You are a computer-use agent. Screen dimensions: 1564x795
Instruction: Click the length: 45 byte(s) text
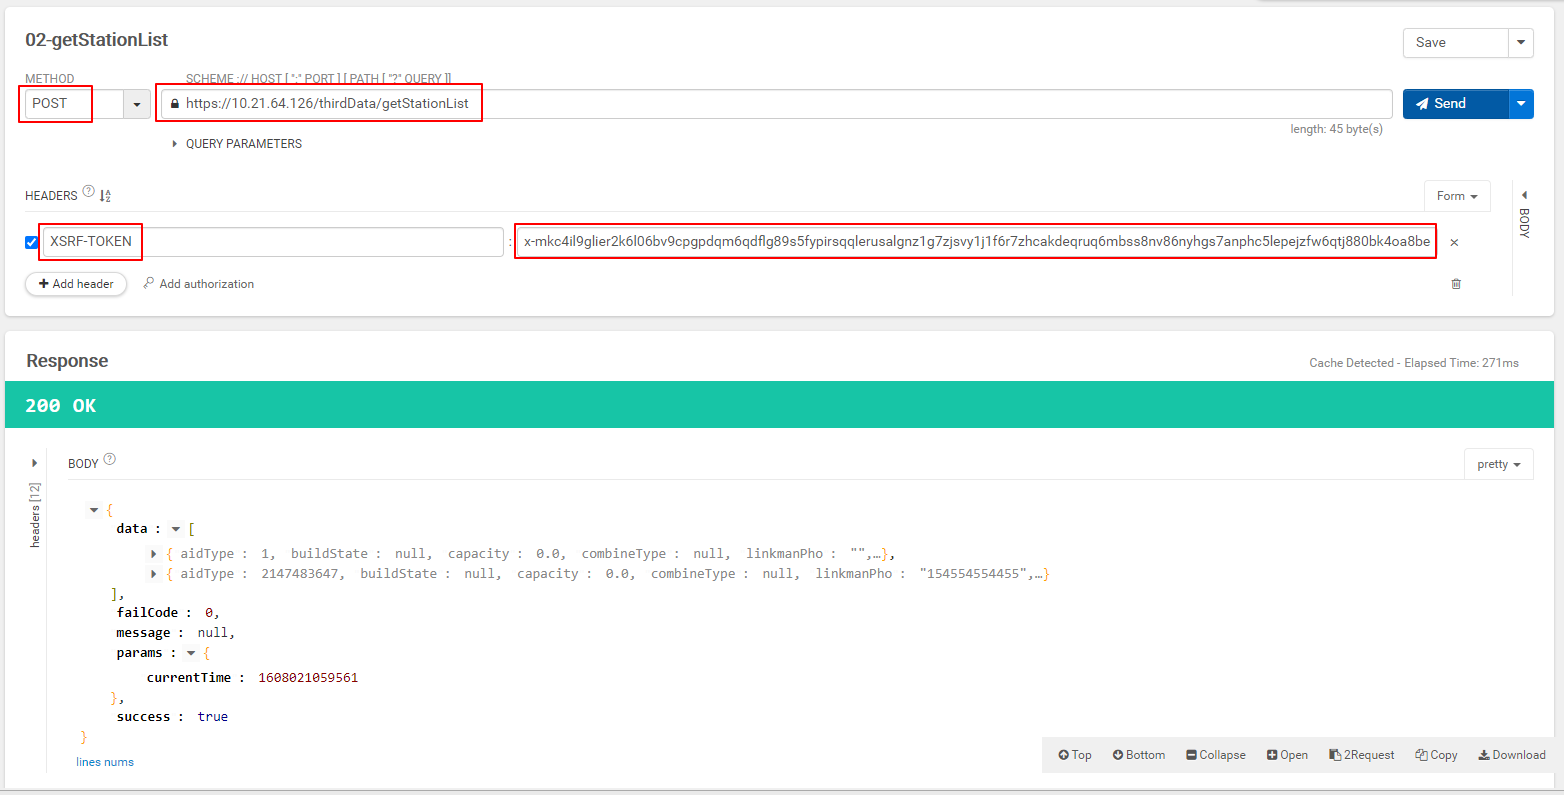1336,129
